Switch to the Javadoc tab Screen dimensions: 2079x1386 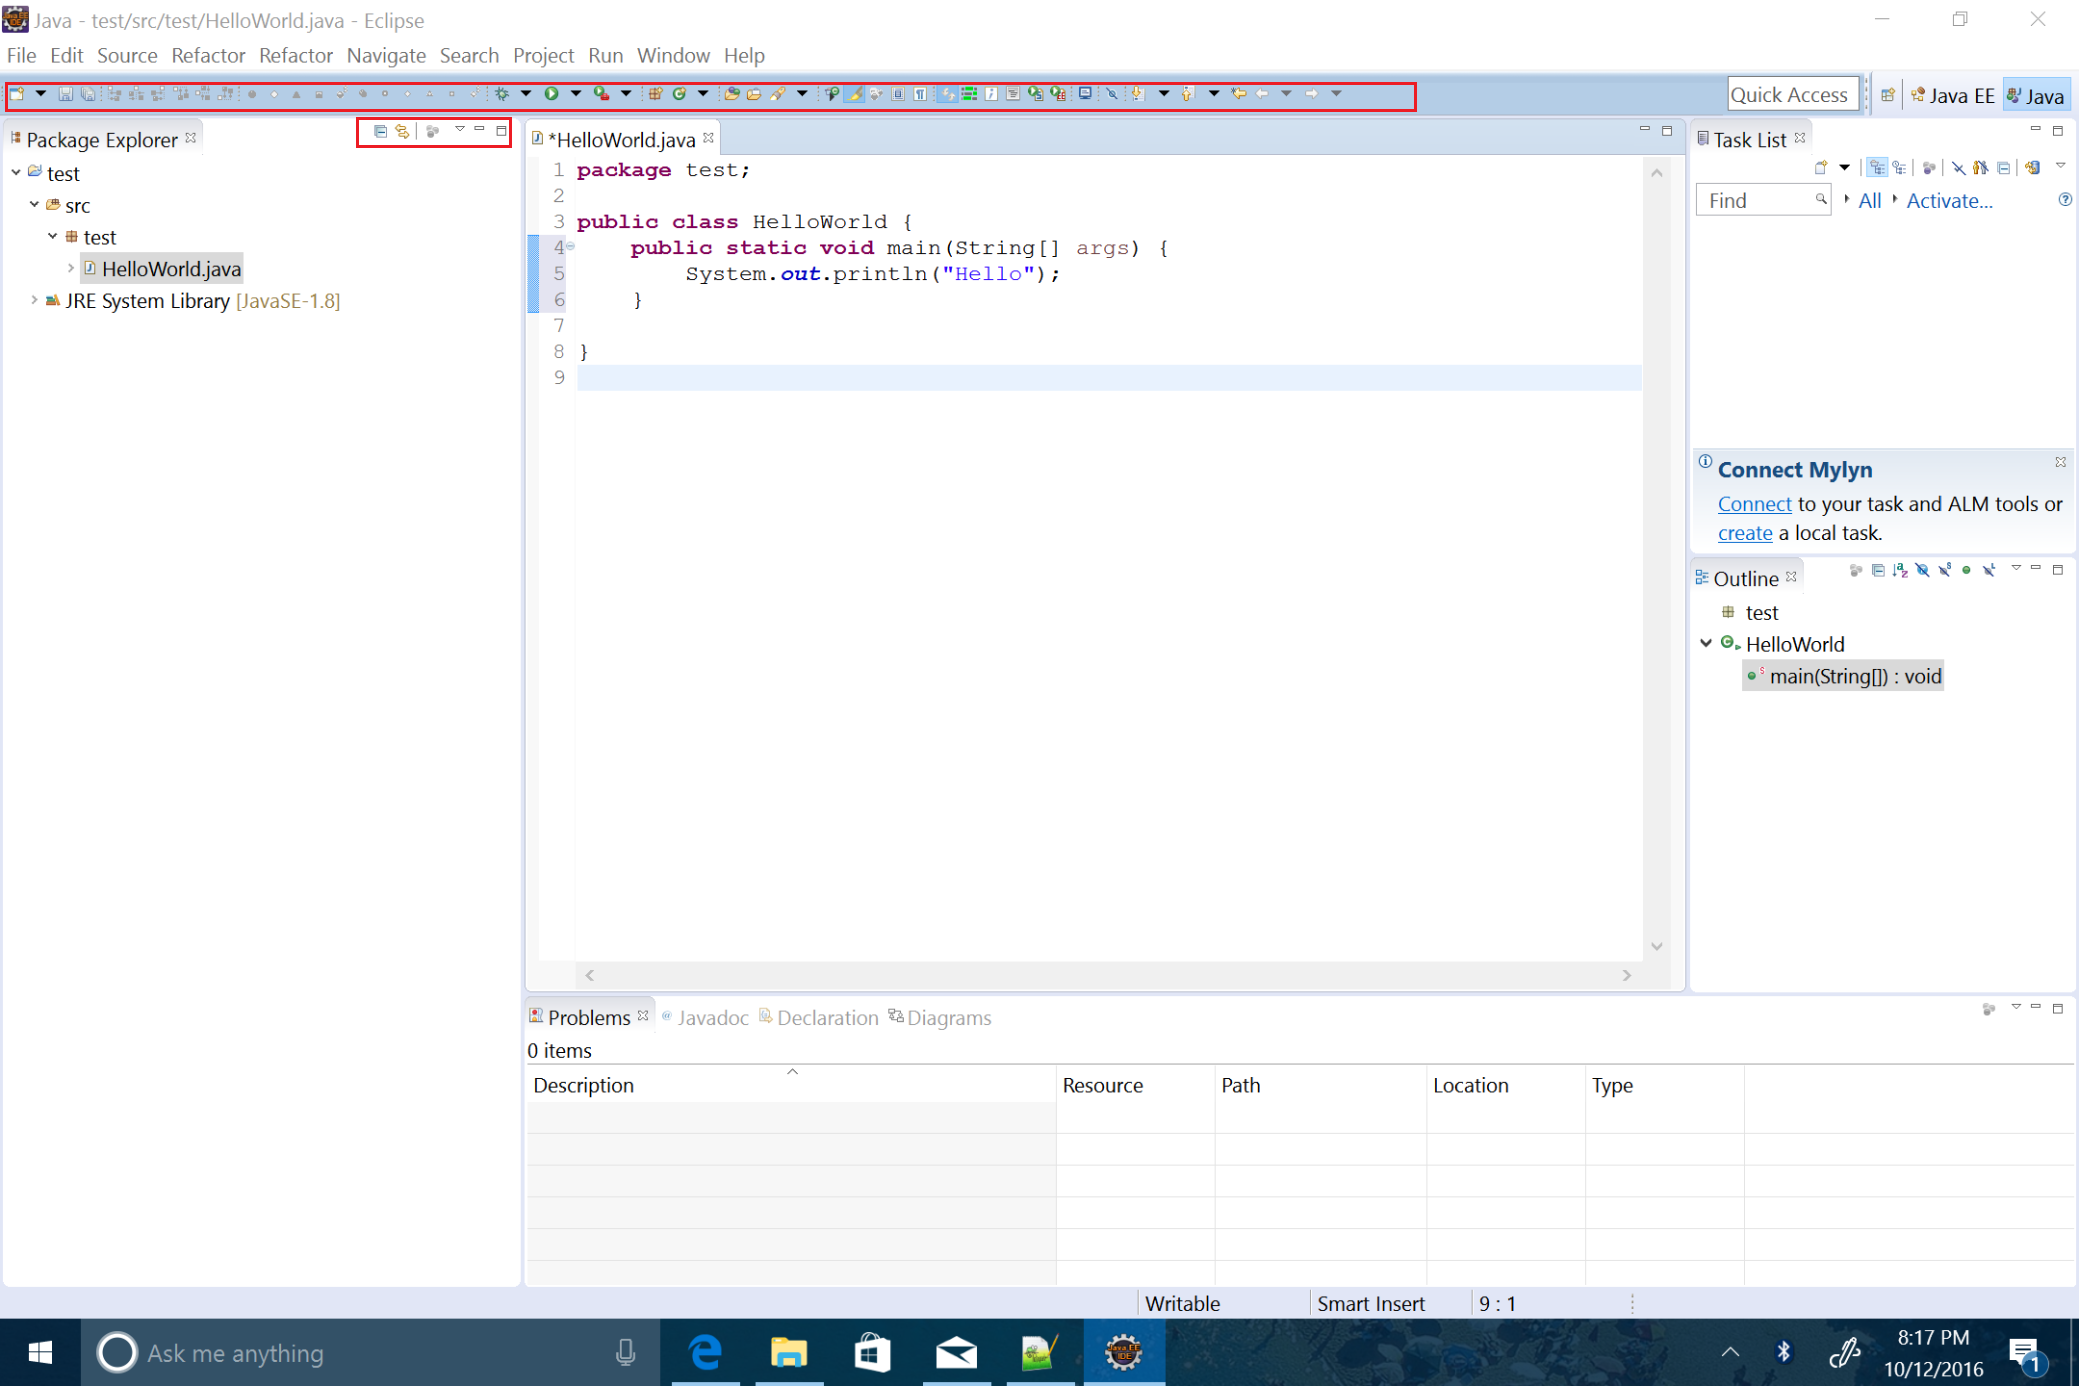tap(711, 1017)
